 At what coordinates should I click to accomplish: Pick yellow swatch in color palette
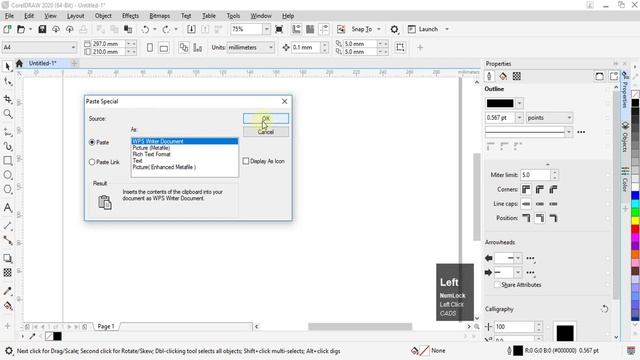click(636, 221)
